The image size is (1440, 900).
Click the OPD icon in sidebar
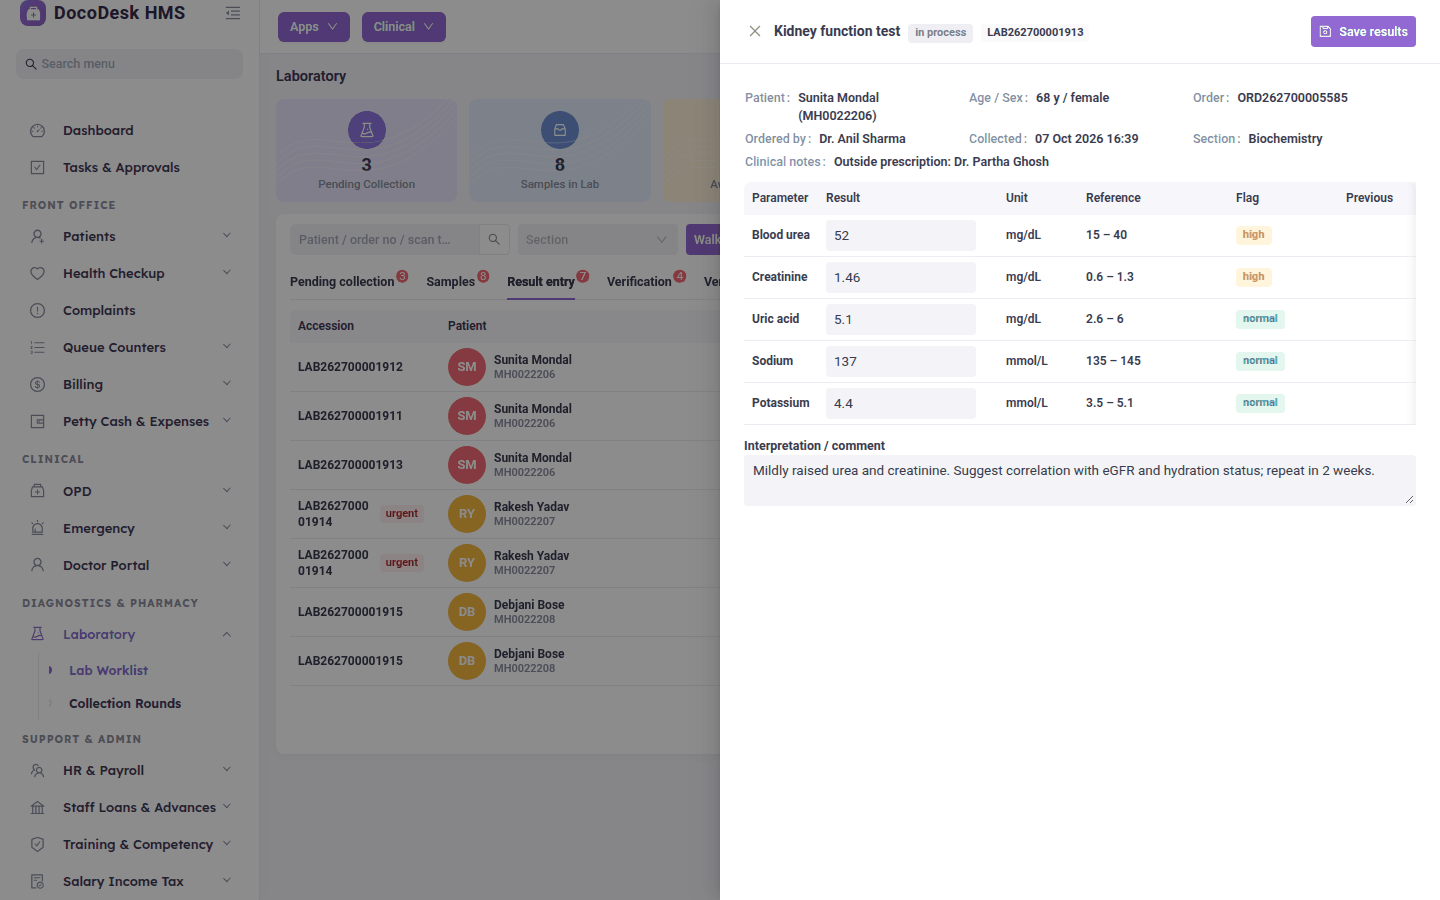pos(38,491)
